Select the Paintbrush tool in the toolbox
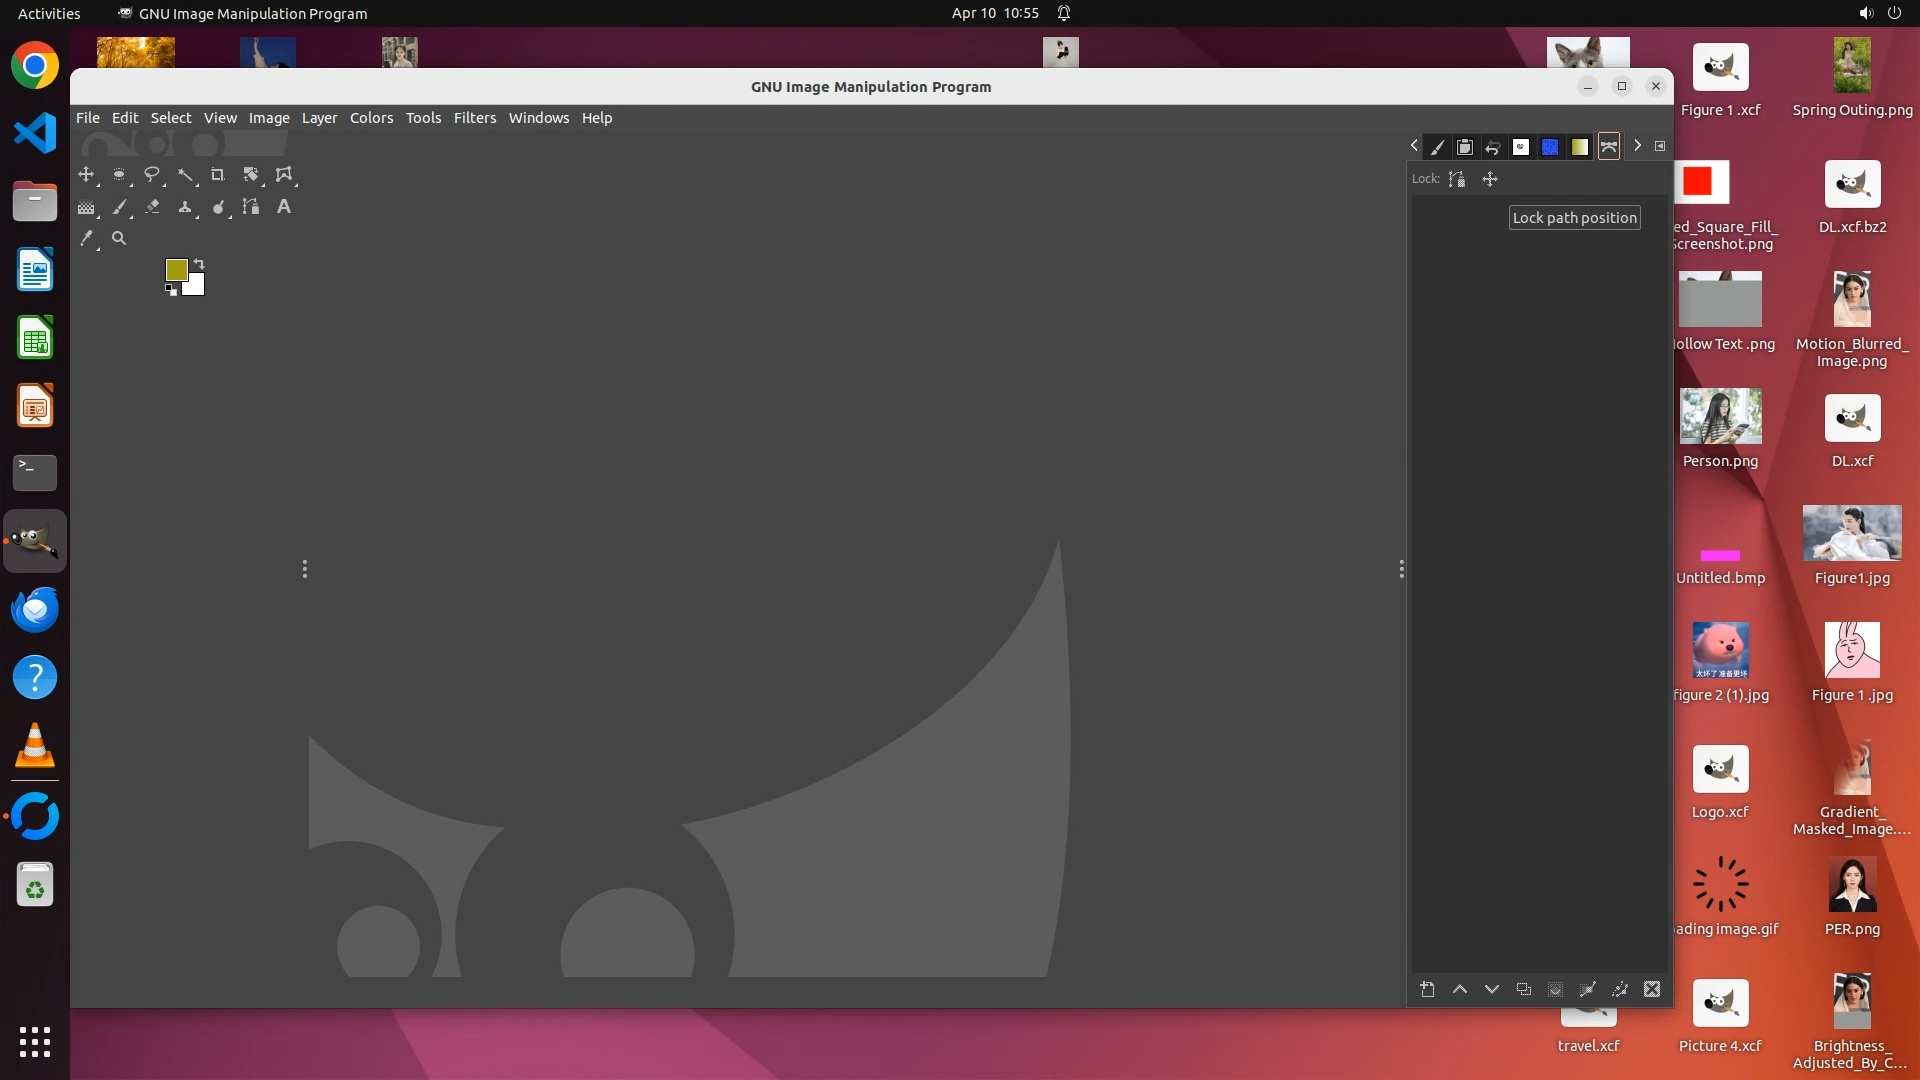1920x1080 pixels. [120, 207]
